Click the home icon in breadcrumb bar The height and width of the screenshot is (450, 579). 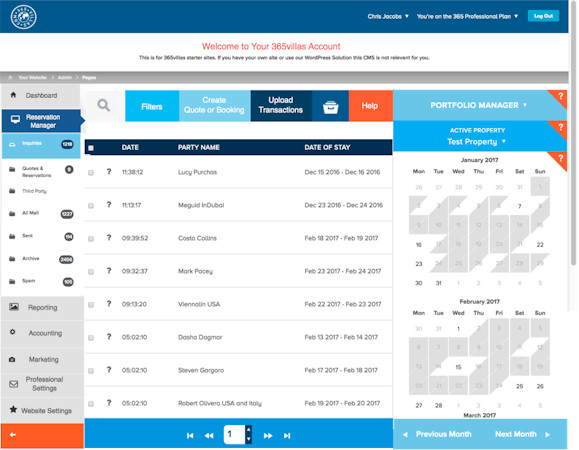(x=10, y=78)
